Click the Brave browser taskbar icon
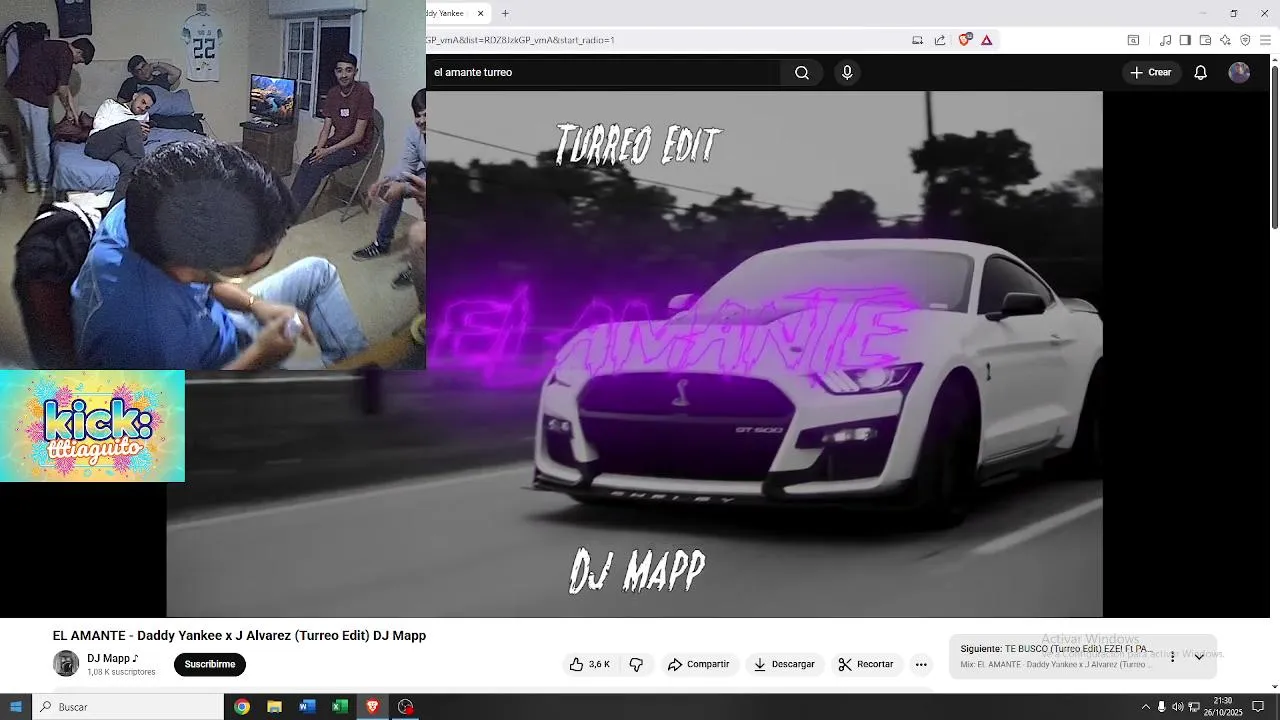 (373, 707)
